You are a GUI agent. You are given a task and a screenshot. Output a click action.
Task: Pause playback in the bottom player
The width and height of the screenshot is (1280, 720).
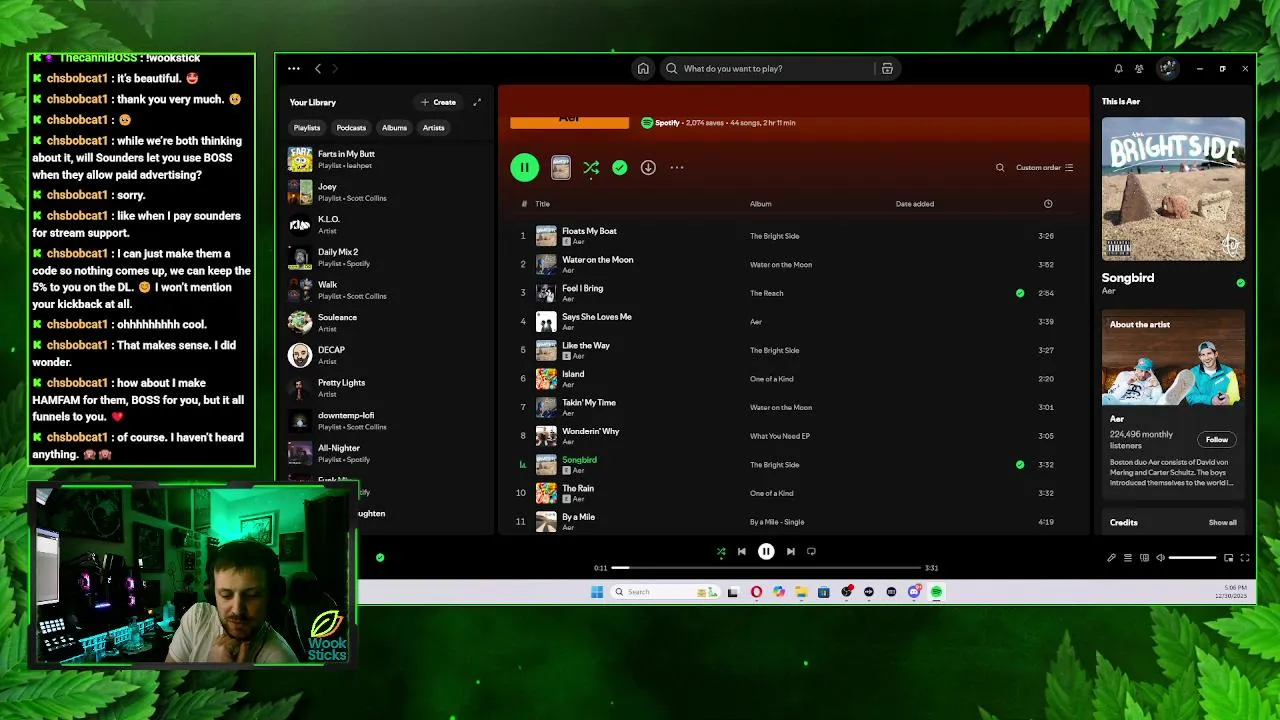(766, 552)
